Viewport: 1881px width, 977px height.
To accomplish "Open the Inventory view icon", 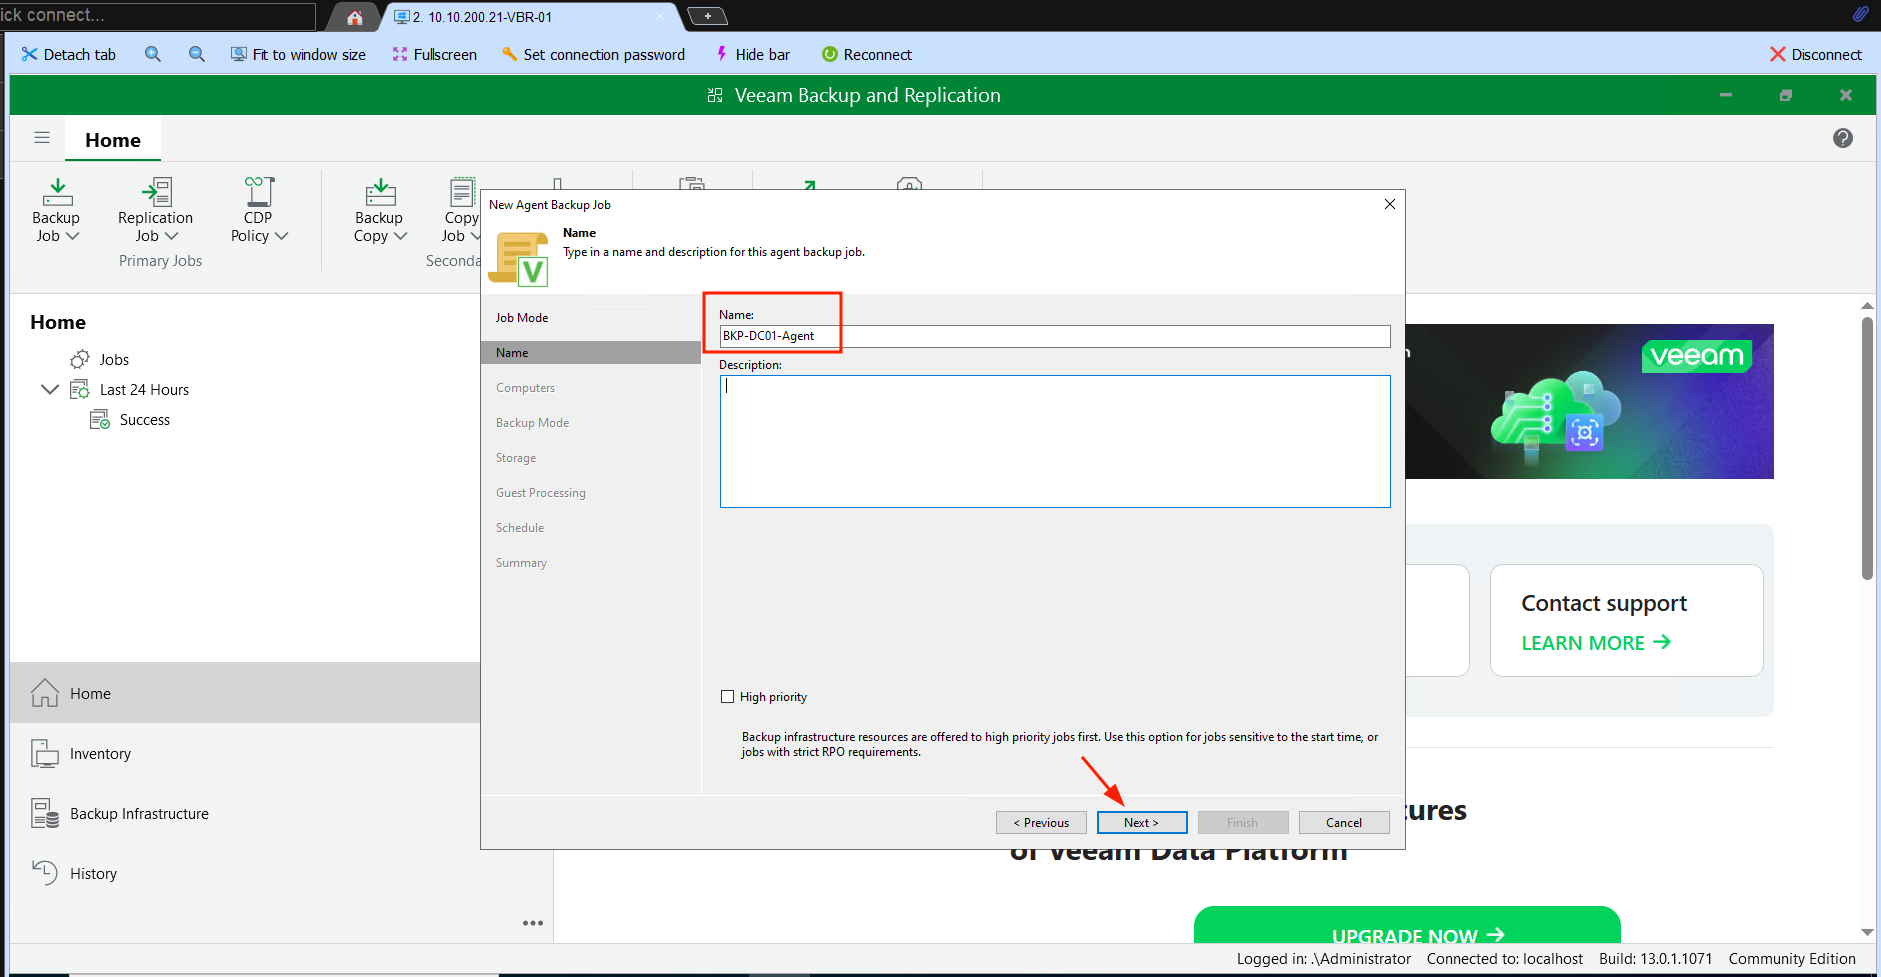I will [x=45, y=753].
